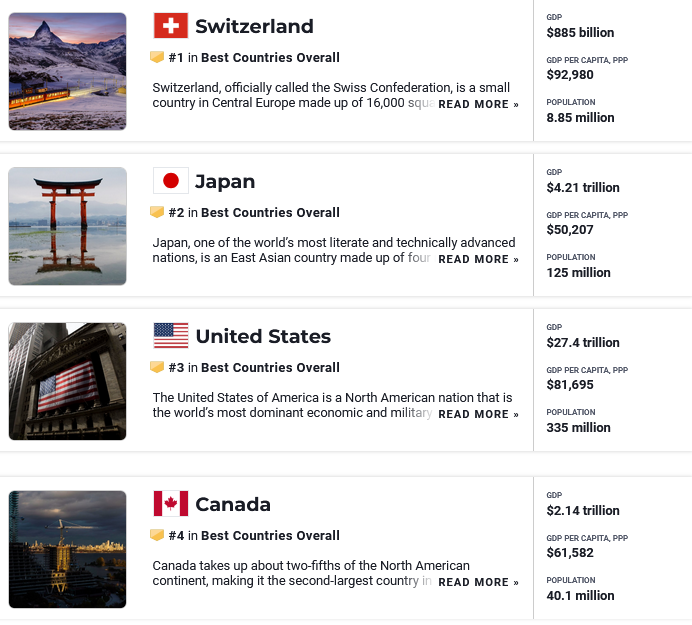This screenshot has height=625, width=692.
Task: Expand Japan description via READ MORE
Action: (478, 259)
